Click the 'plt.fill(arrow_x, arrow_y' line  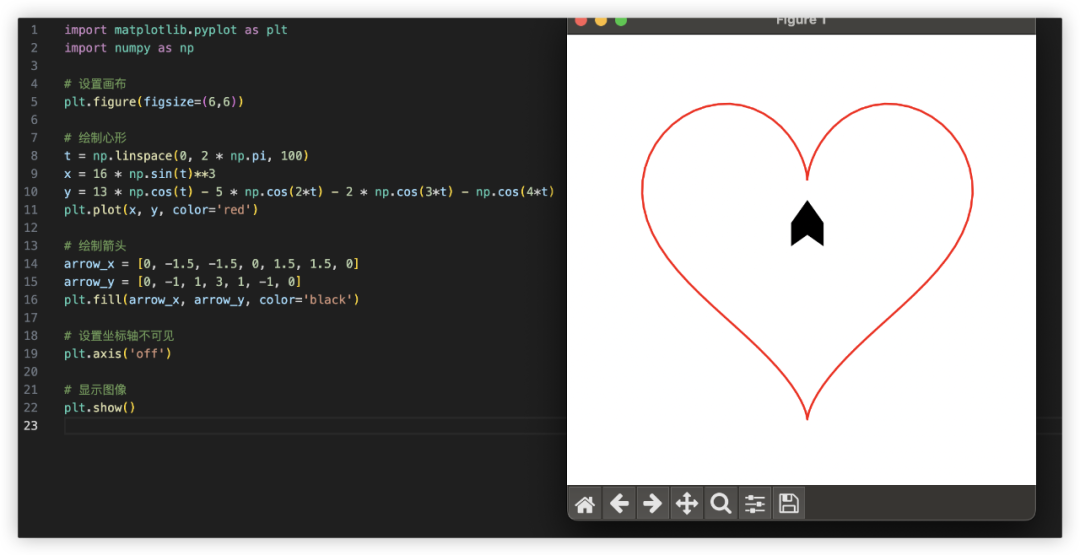211,300
